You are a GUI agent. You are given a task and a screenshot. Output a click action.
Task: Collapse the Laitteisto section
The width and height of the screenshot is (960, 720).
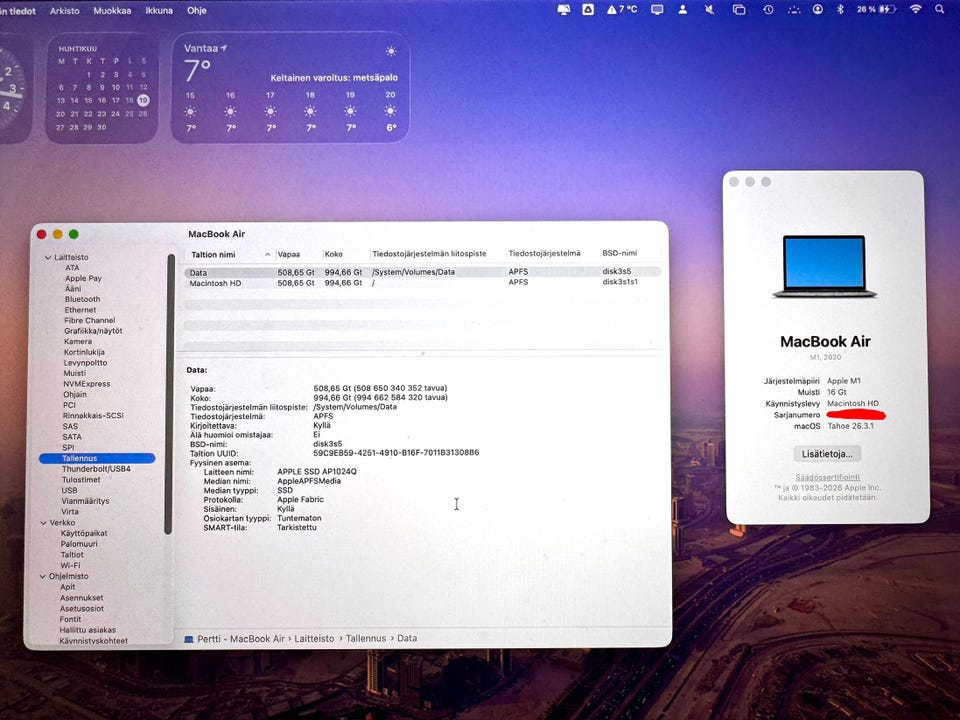point(48,258)
